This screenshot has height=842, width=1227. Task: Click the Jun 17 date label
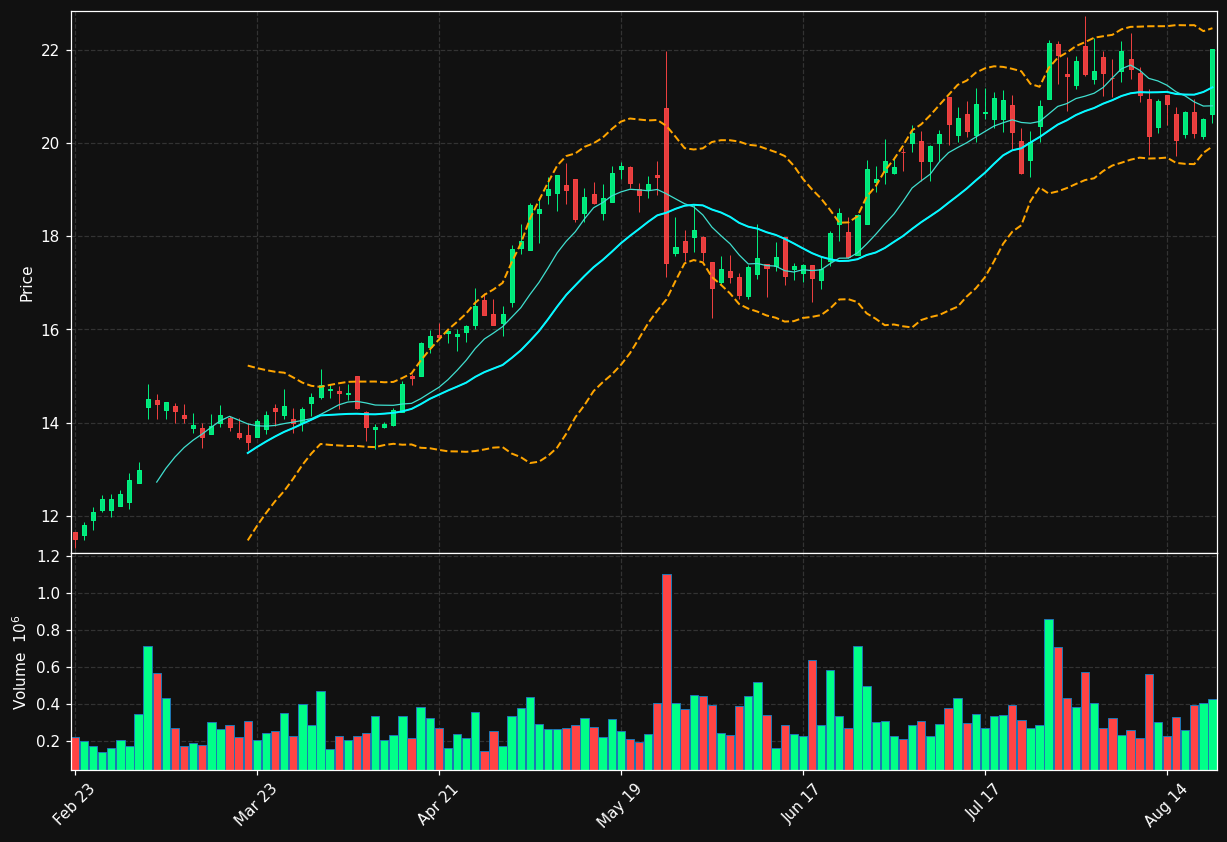click(801, 803)
